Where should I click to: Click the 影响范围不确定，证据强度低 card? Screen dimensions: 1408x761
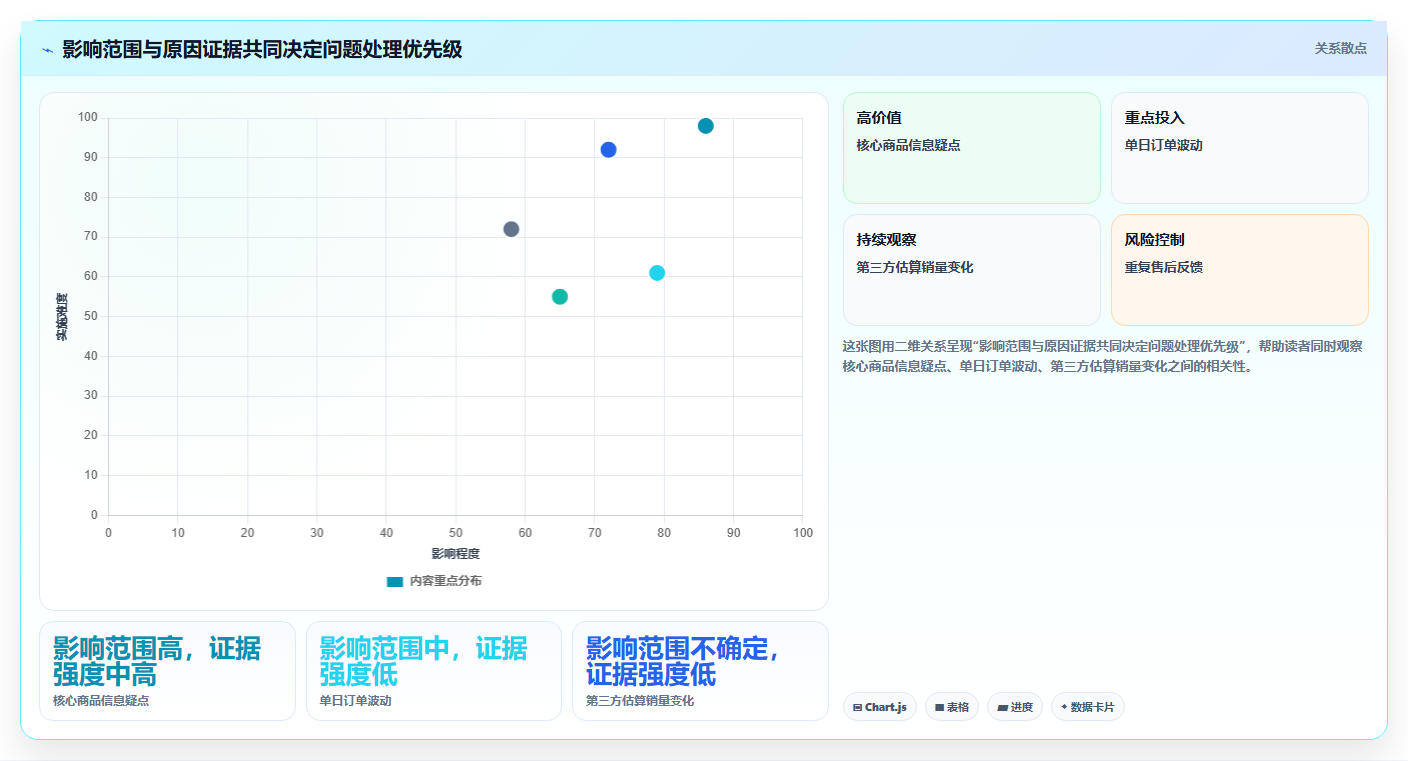(700, 671)
